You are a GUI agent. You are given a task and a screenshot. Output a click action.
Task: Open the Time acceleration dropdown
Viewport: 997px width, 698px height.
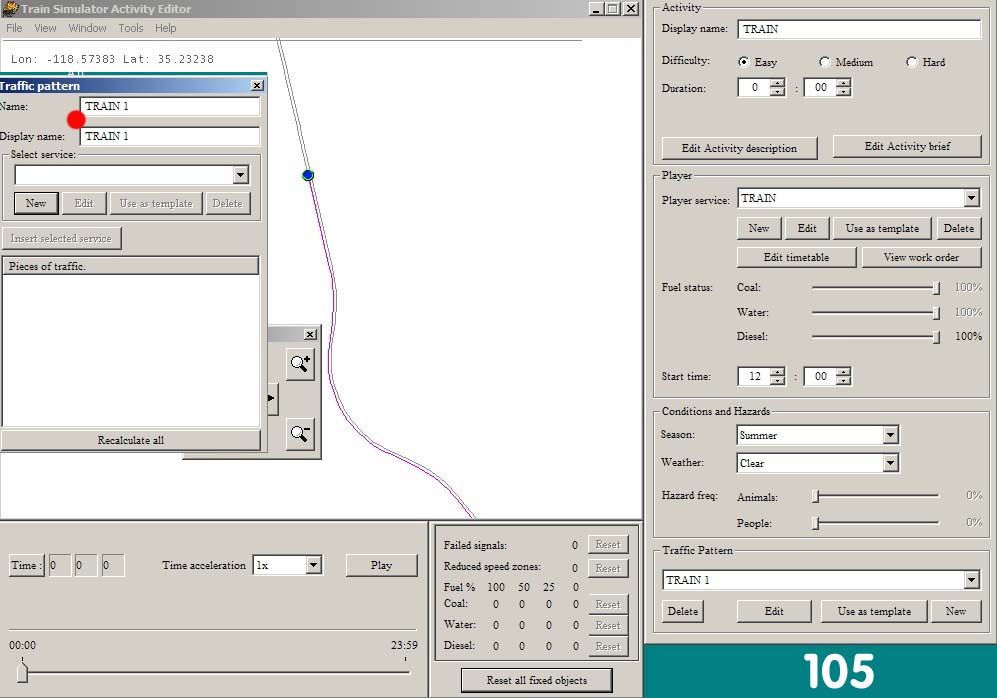[313, 565]
